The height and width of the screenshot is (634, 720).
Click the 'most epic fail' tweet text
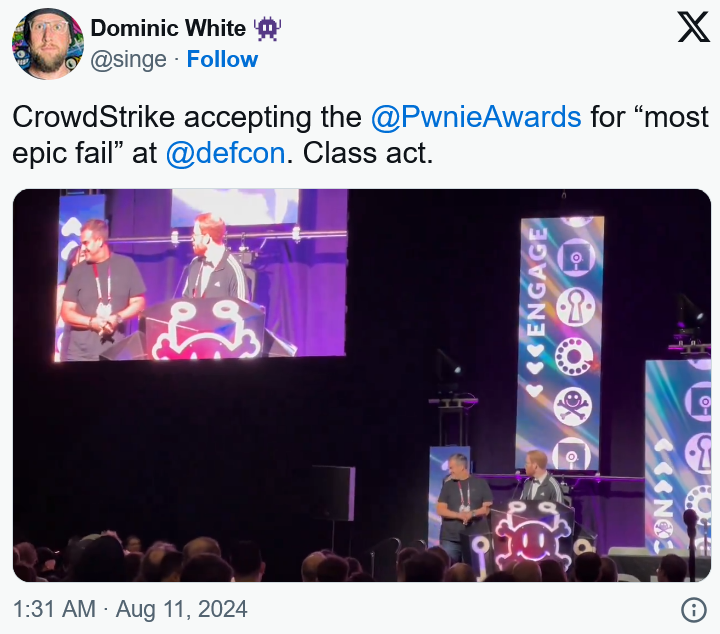(360, 135)
